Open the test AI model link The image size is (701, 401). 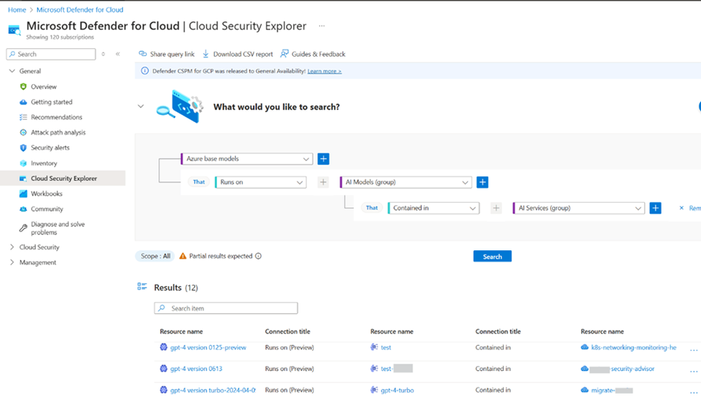(386, 347)
